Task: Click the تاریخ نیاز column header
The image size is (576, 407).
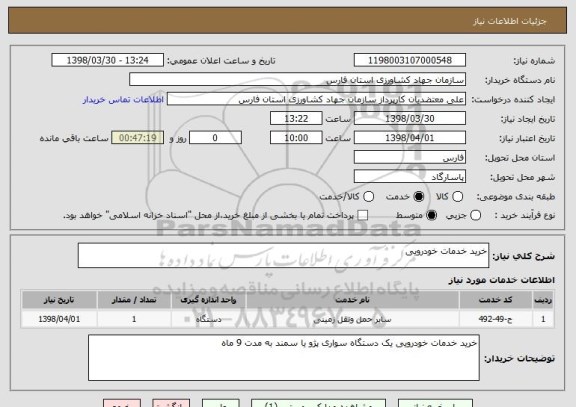Action: (59, 300)
